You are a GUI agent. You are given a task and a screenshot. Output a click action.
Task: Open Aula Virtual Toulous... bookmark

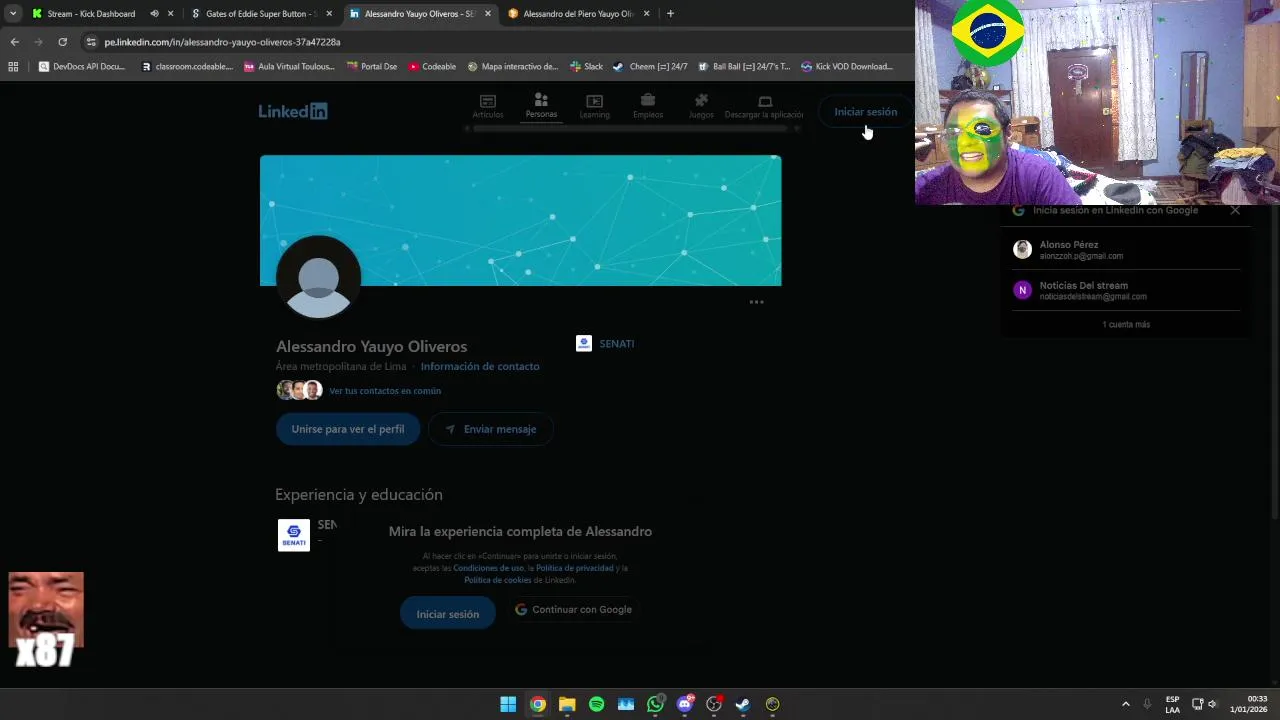pyautogui.click(x=290, y=67)
